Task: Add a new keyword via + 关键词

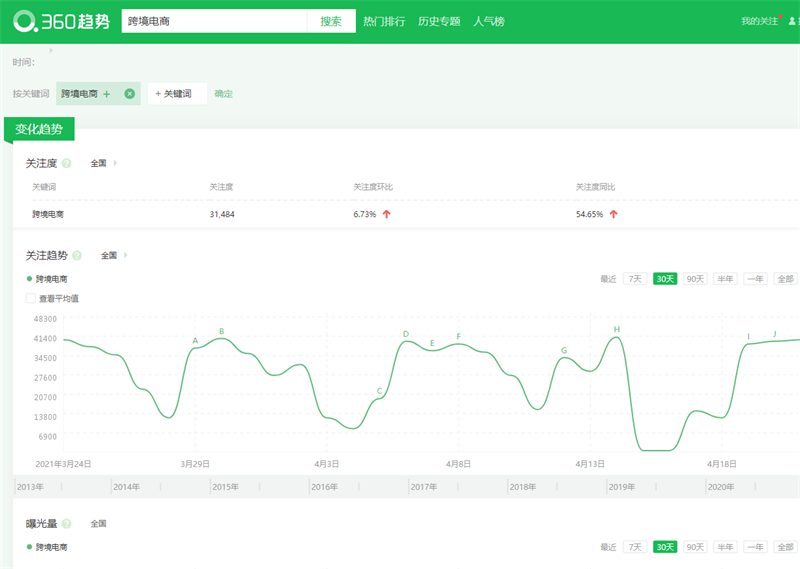Action: (x=177, y=94)
